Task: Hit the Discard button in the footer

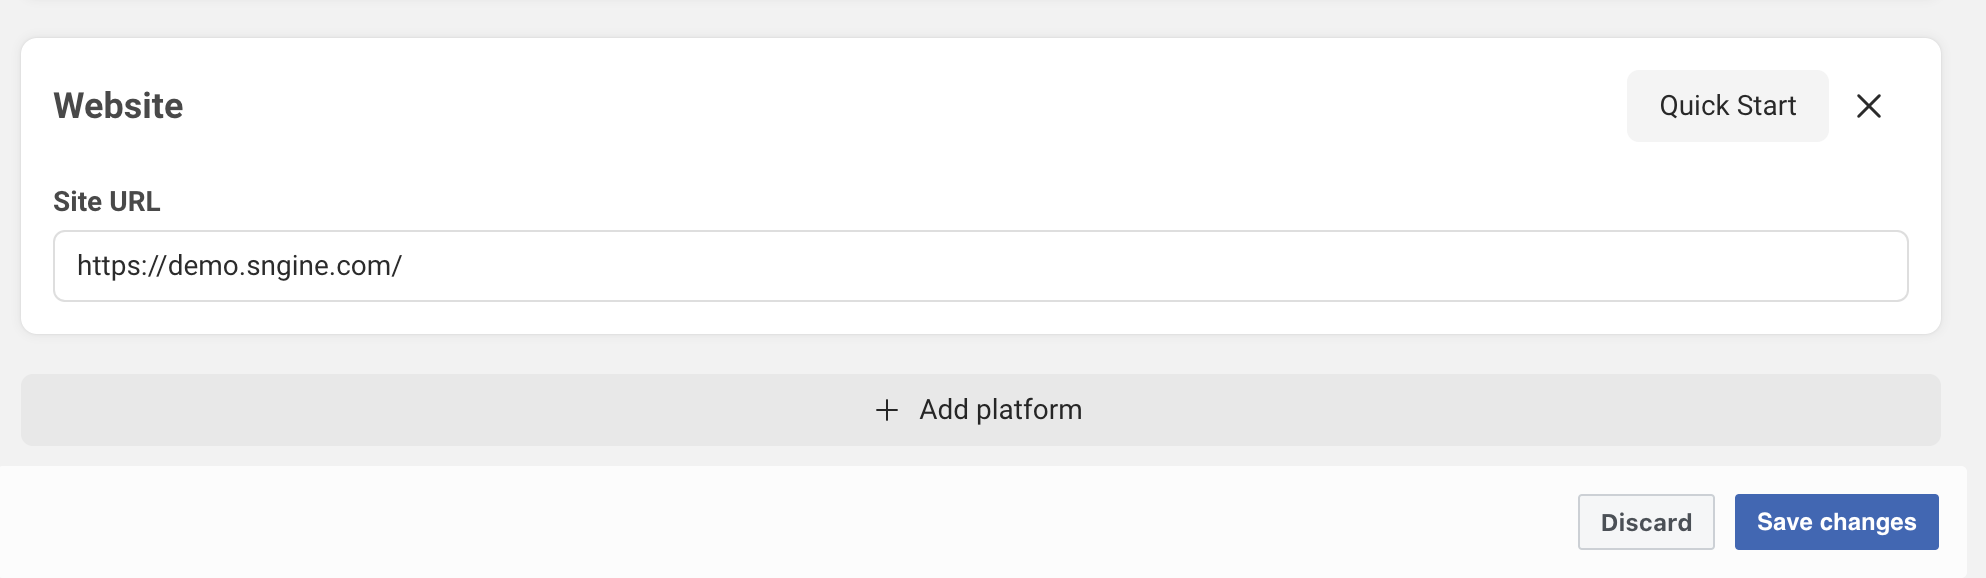Action: 1645,522
